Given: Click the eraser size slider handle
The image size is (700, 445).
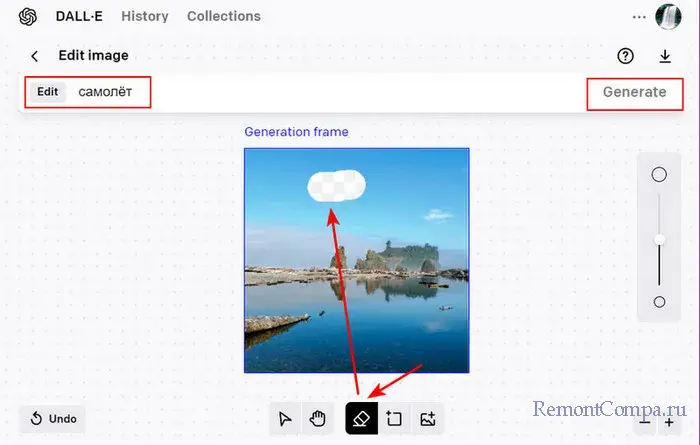Looking at the screenshot, I should click(x=659, y=239).
